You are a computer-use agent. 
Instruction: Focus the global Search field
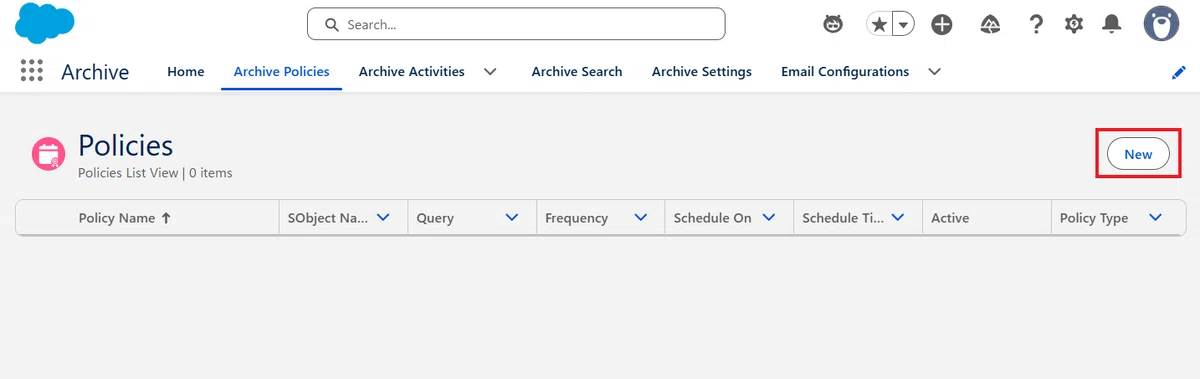pos(516,24)
